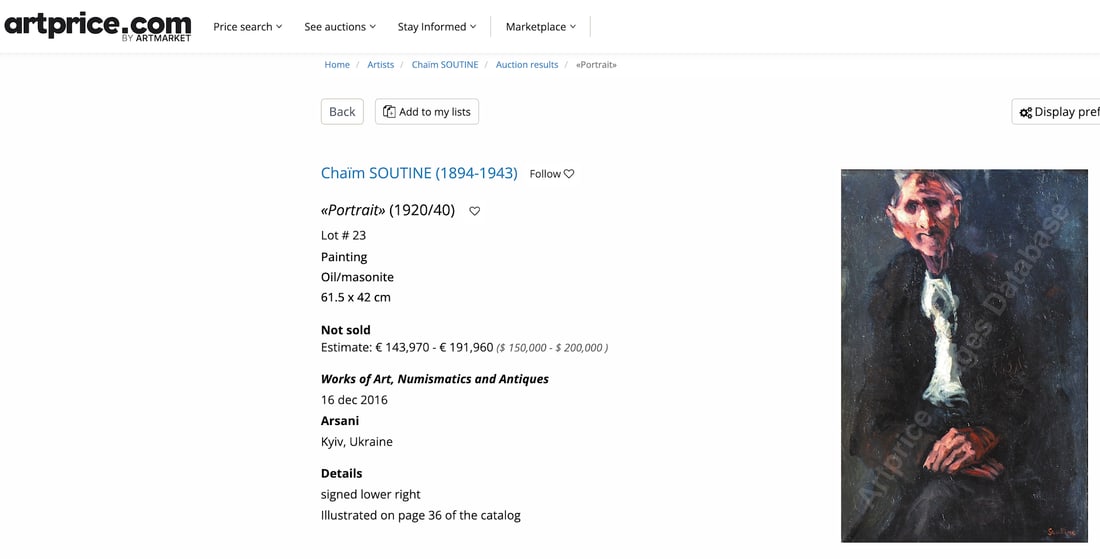Select the Kyiv, Ukraine location text
This screenshot has height=559, width=1100.
[357, 442]
